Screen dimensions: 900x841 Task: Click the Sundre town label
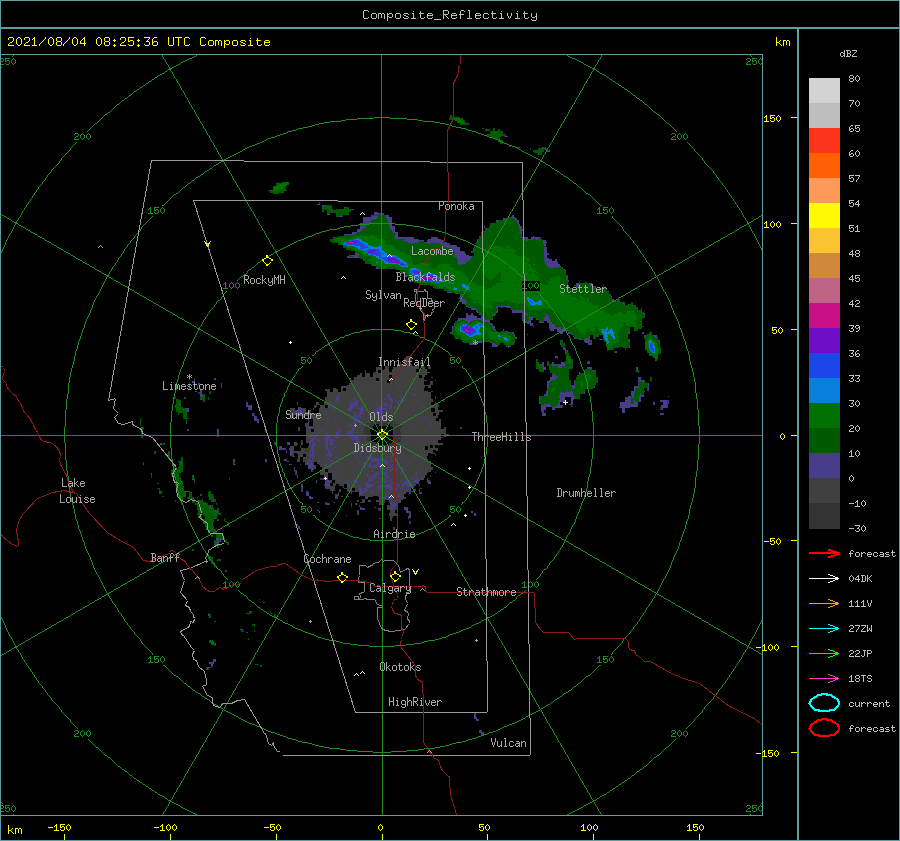[303, 415]
